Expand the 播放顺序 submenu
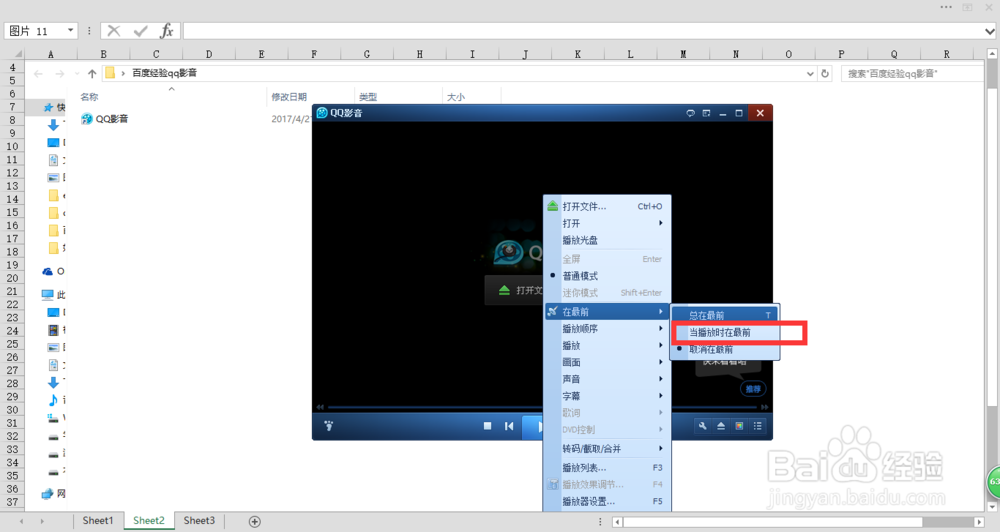The width and height of the screenshot is (1000, 532). pos(607,329)
